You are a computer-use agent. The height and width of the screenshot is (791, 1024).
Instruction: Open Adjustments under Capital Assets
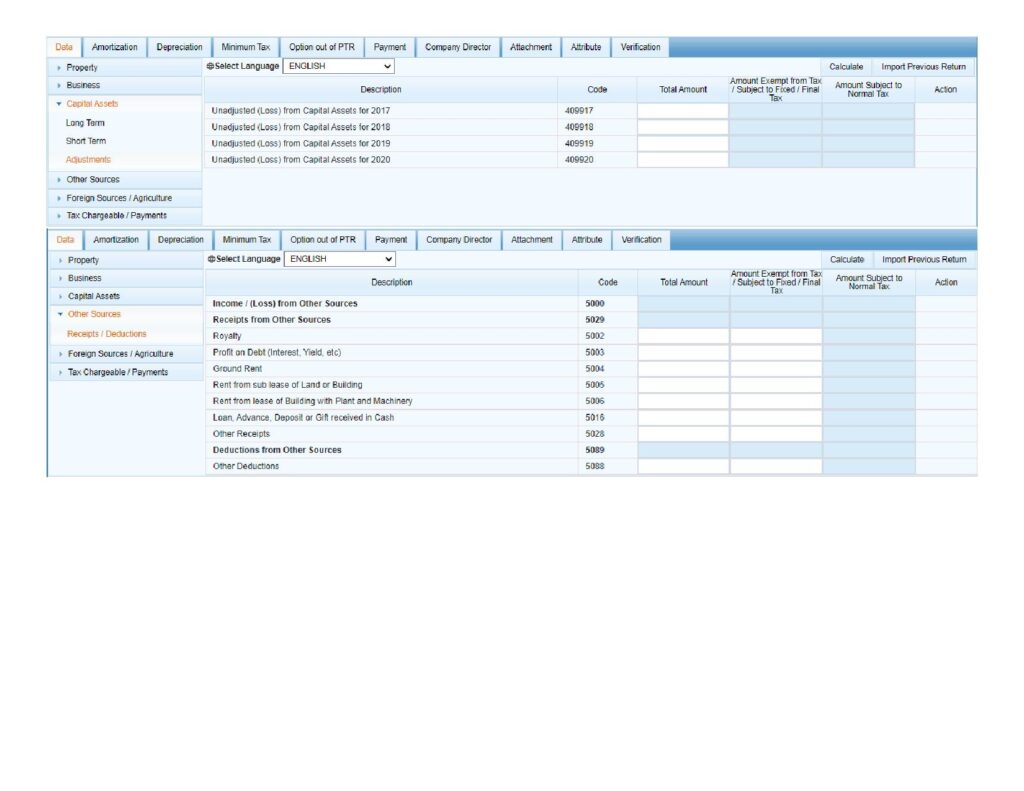pos(88,160)
